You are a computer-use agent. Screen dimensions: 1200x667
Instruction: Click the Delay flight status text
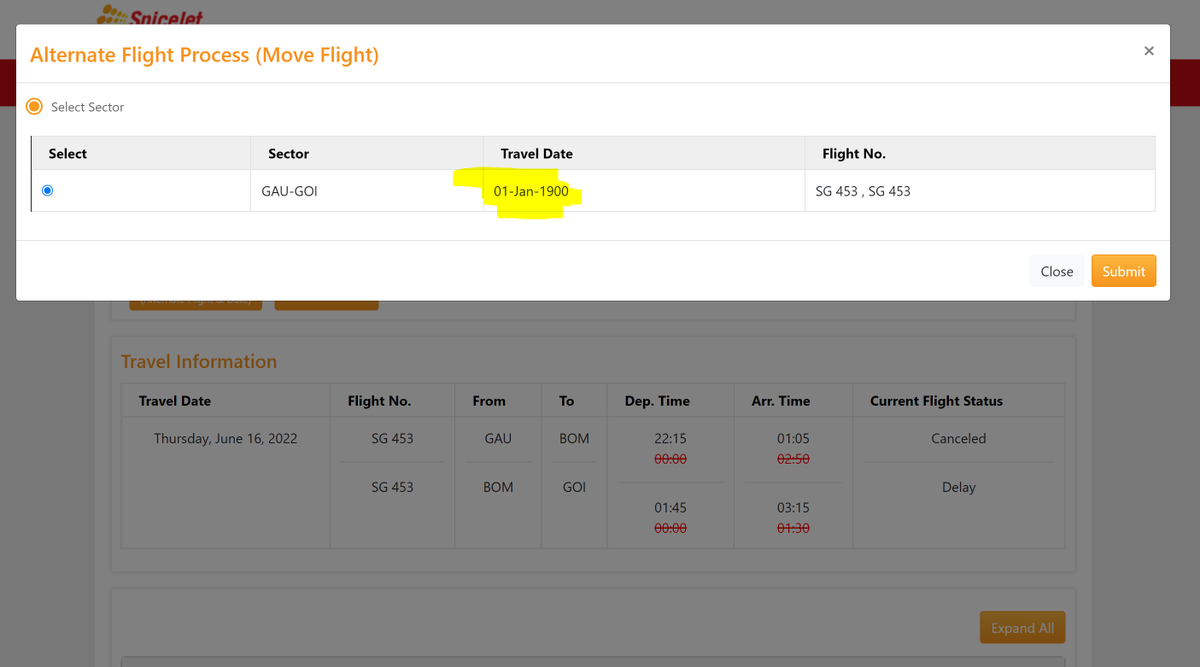click(x=958, y=487)
